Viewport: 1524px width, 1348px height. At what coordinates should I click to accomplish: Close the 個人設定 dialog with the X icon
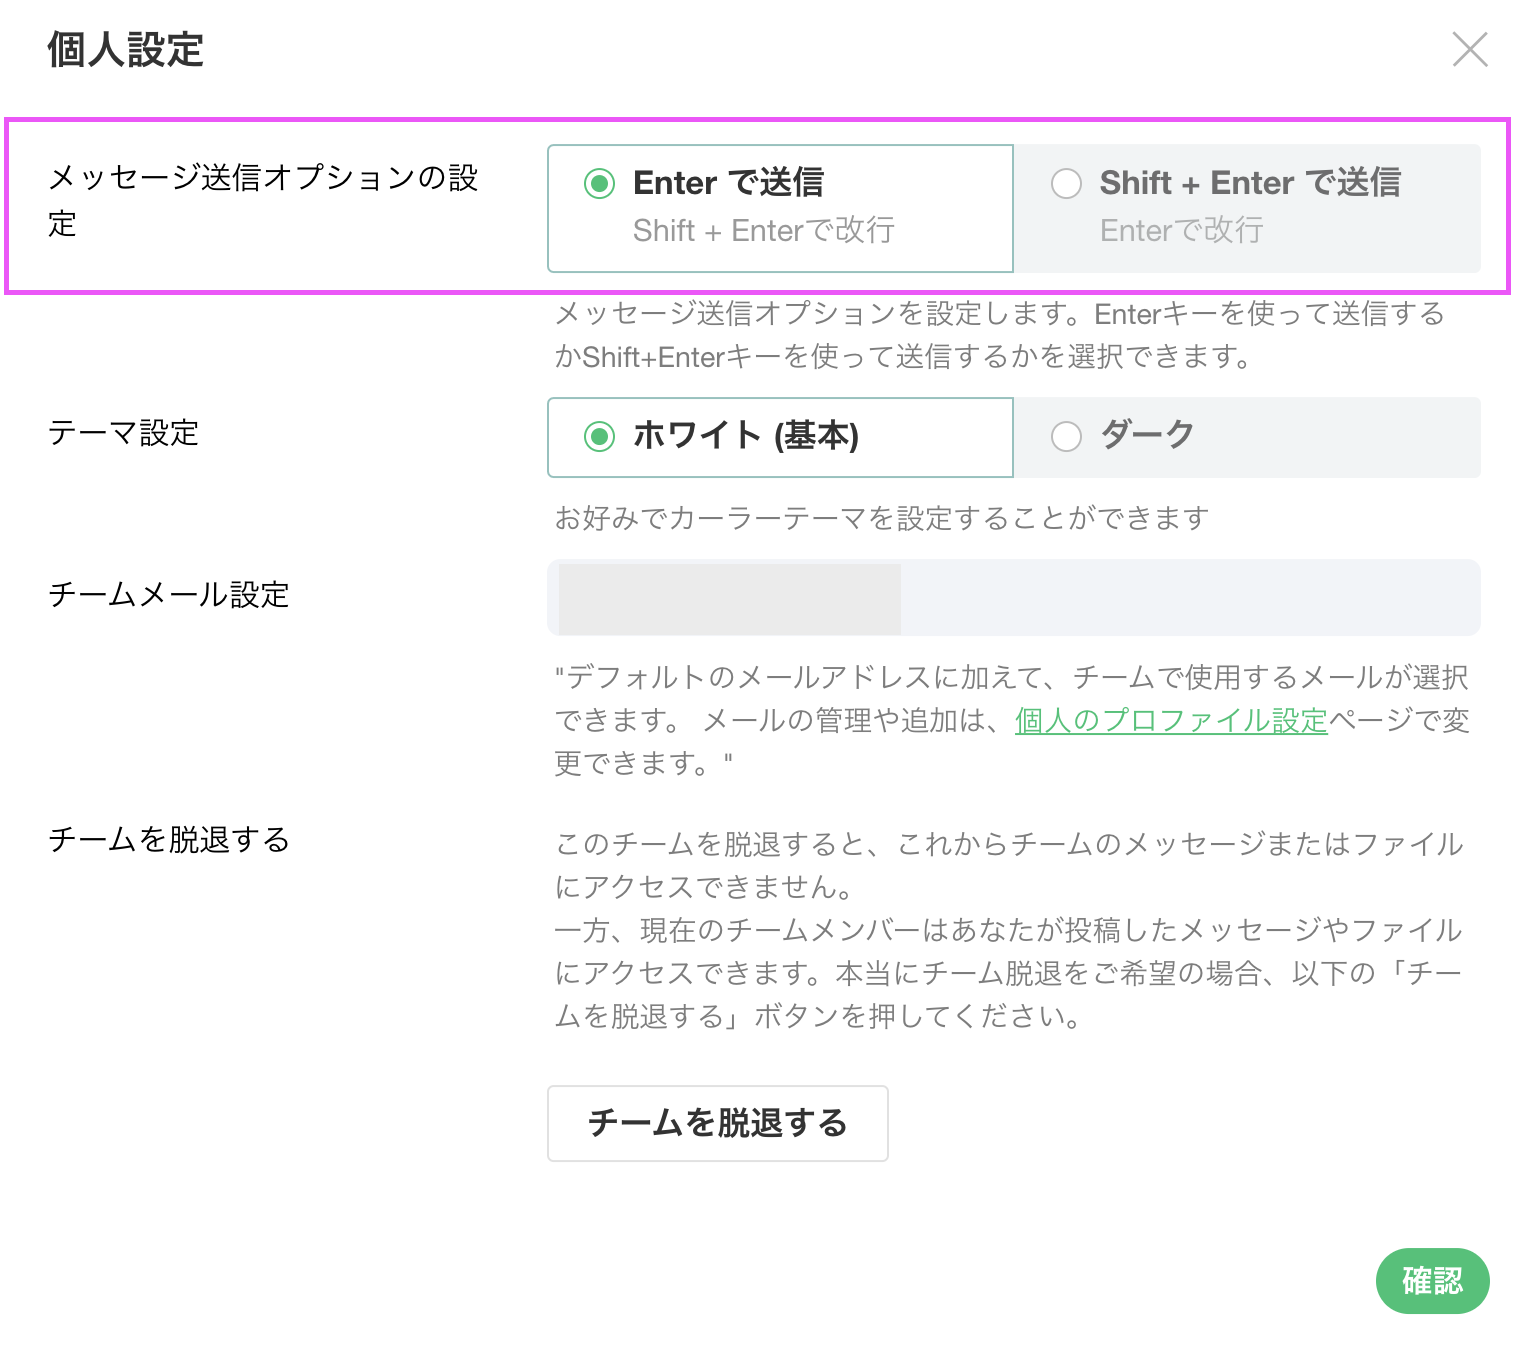pyautogui.click(x=1469, y=49)
